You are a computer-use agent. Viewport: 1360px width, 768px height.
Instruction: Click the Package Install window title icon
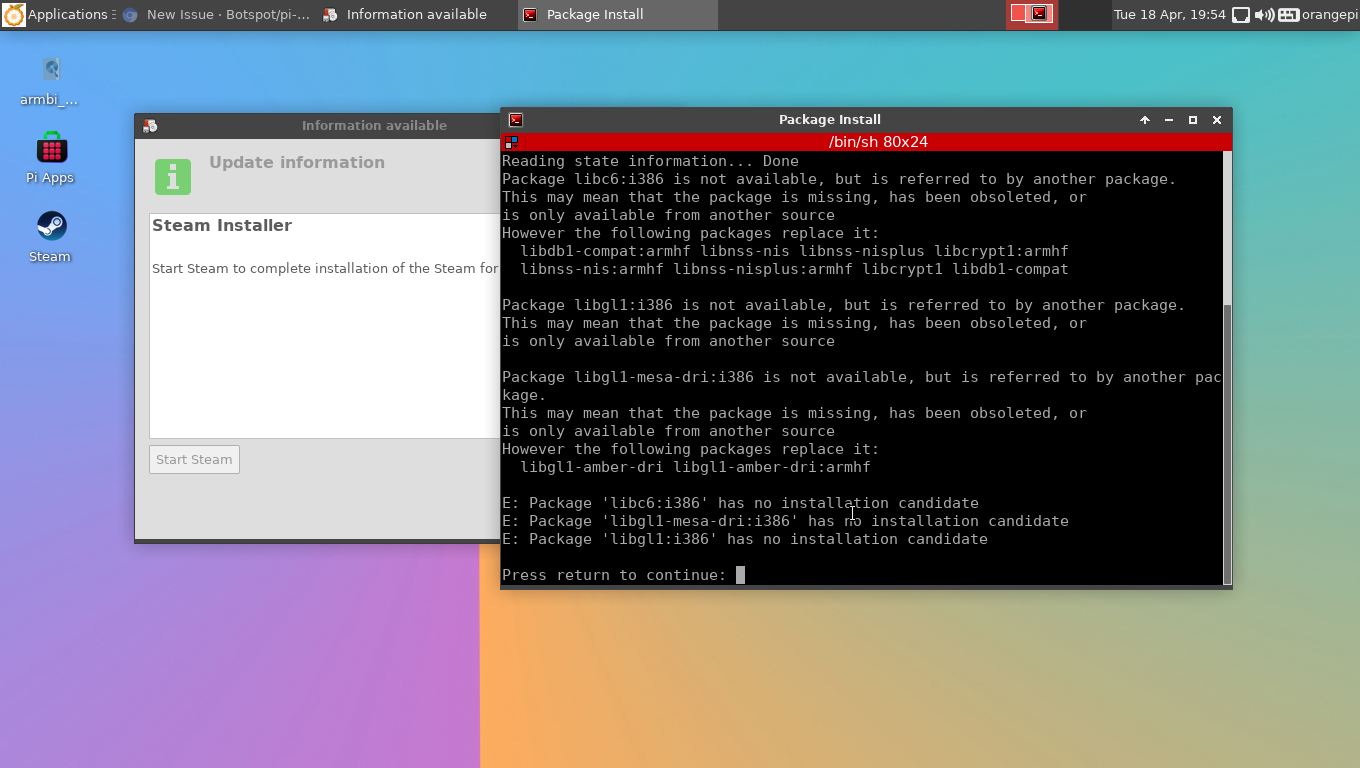516,120
